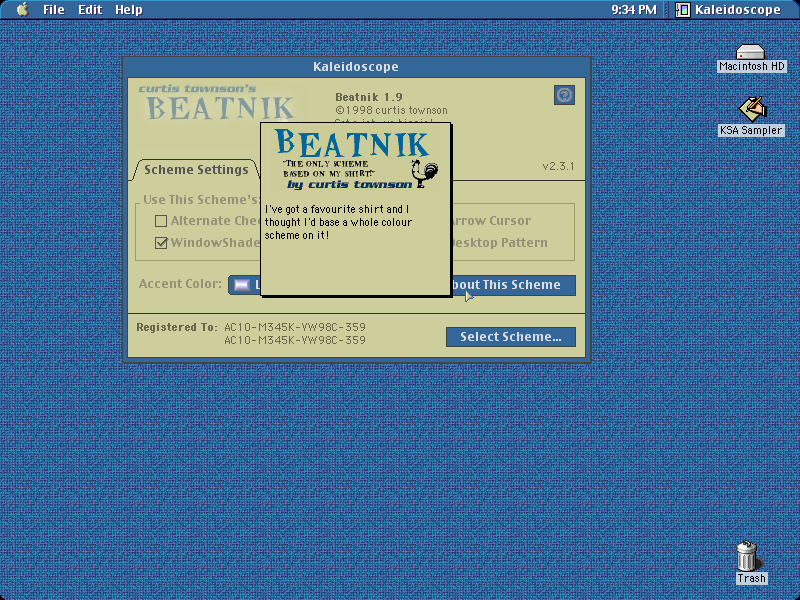The height and width of the screenshot is (600, 800).
Task: Open the Help menu
Action: pos(129,10)
